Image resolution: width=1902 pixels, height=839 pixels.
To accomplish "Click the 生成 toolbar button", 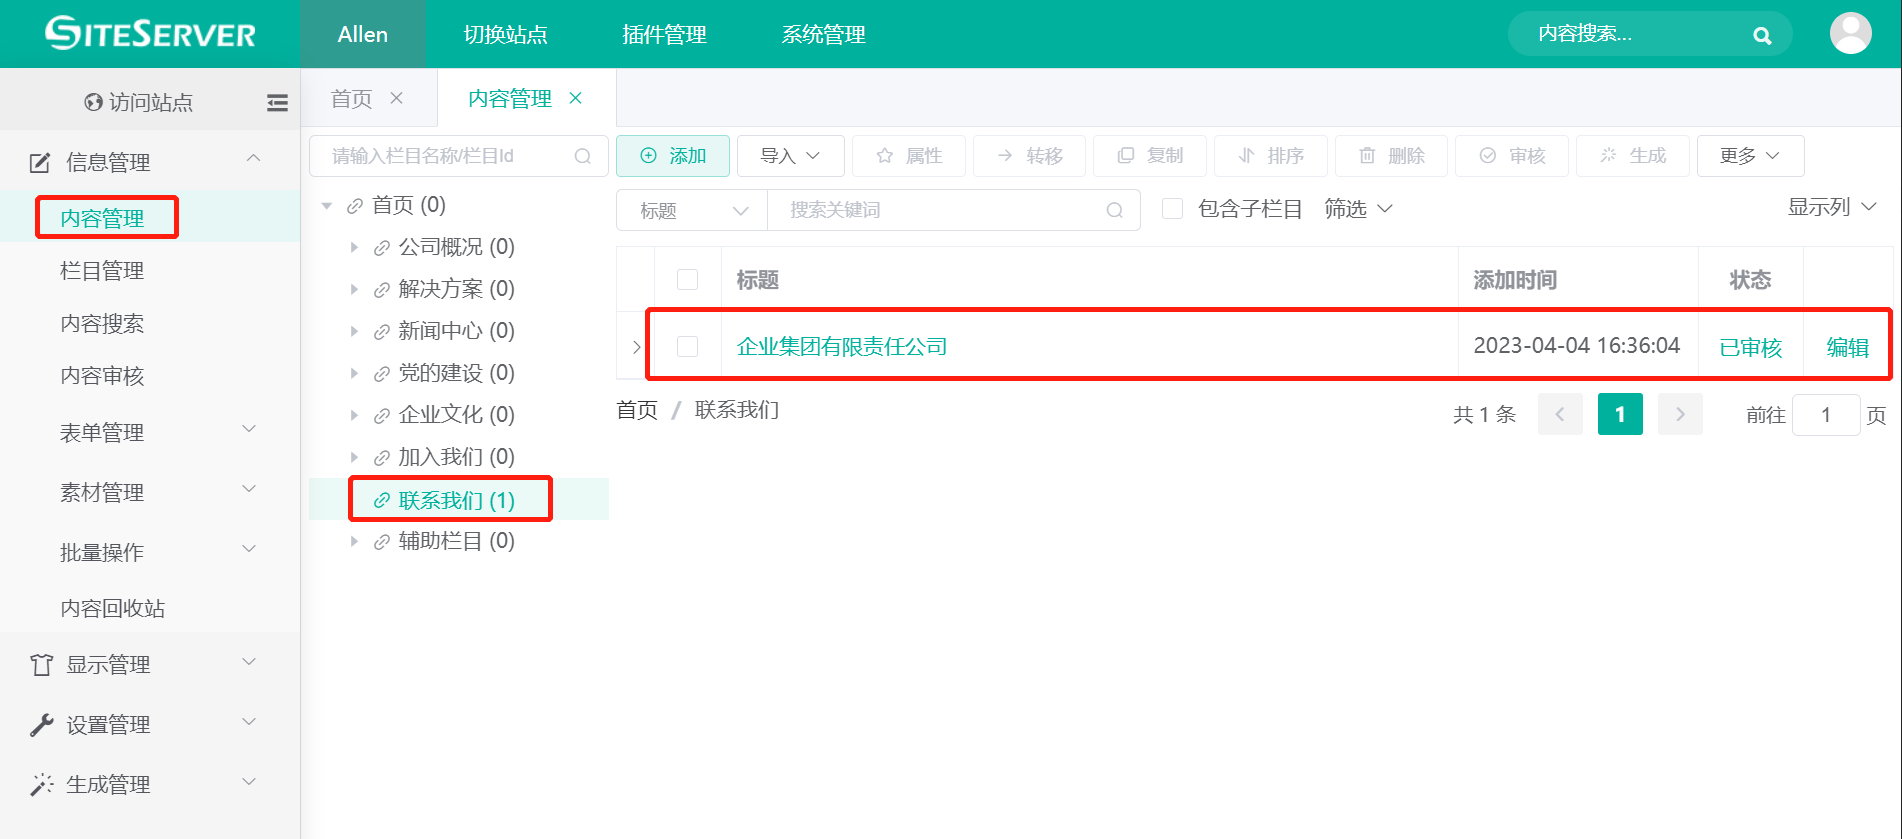I will click(x=1632, y=156).
